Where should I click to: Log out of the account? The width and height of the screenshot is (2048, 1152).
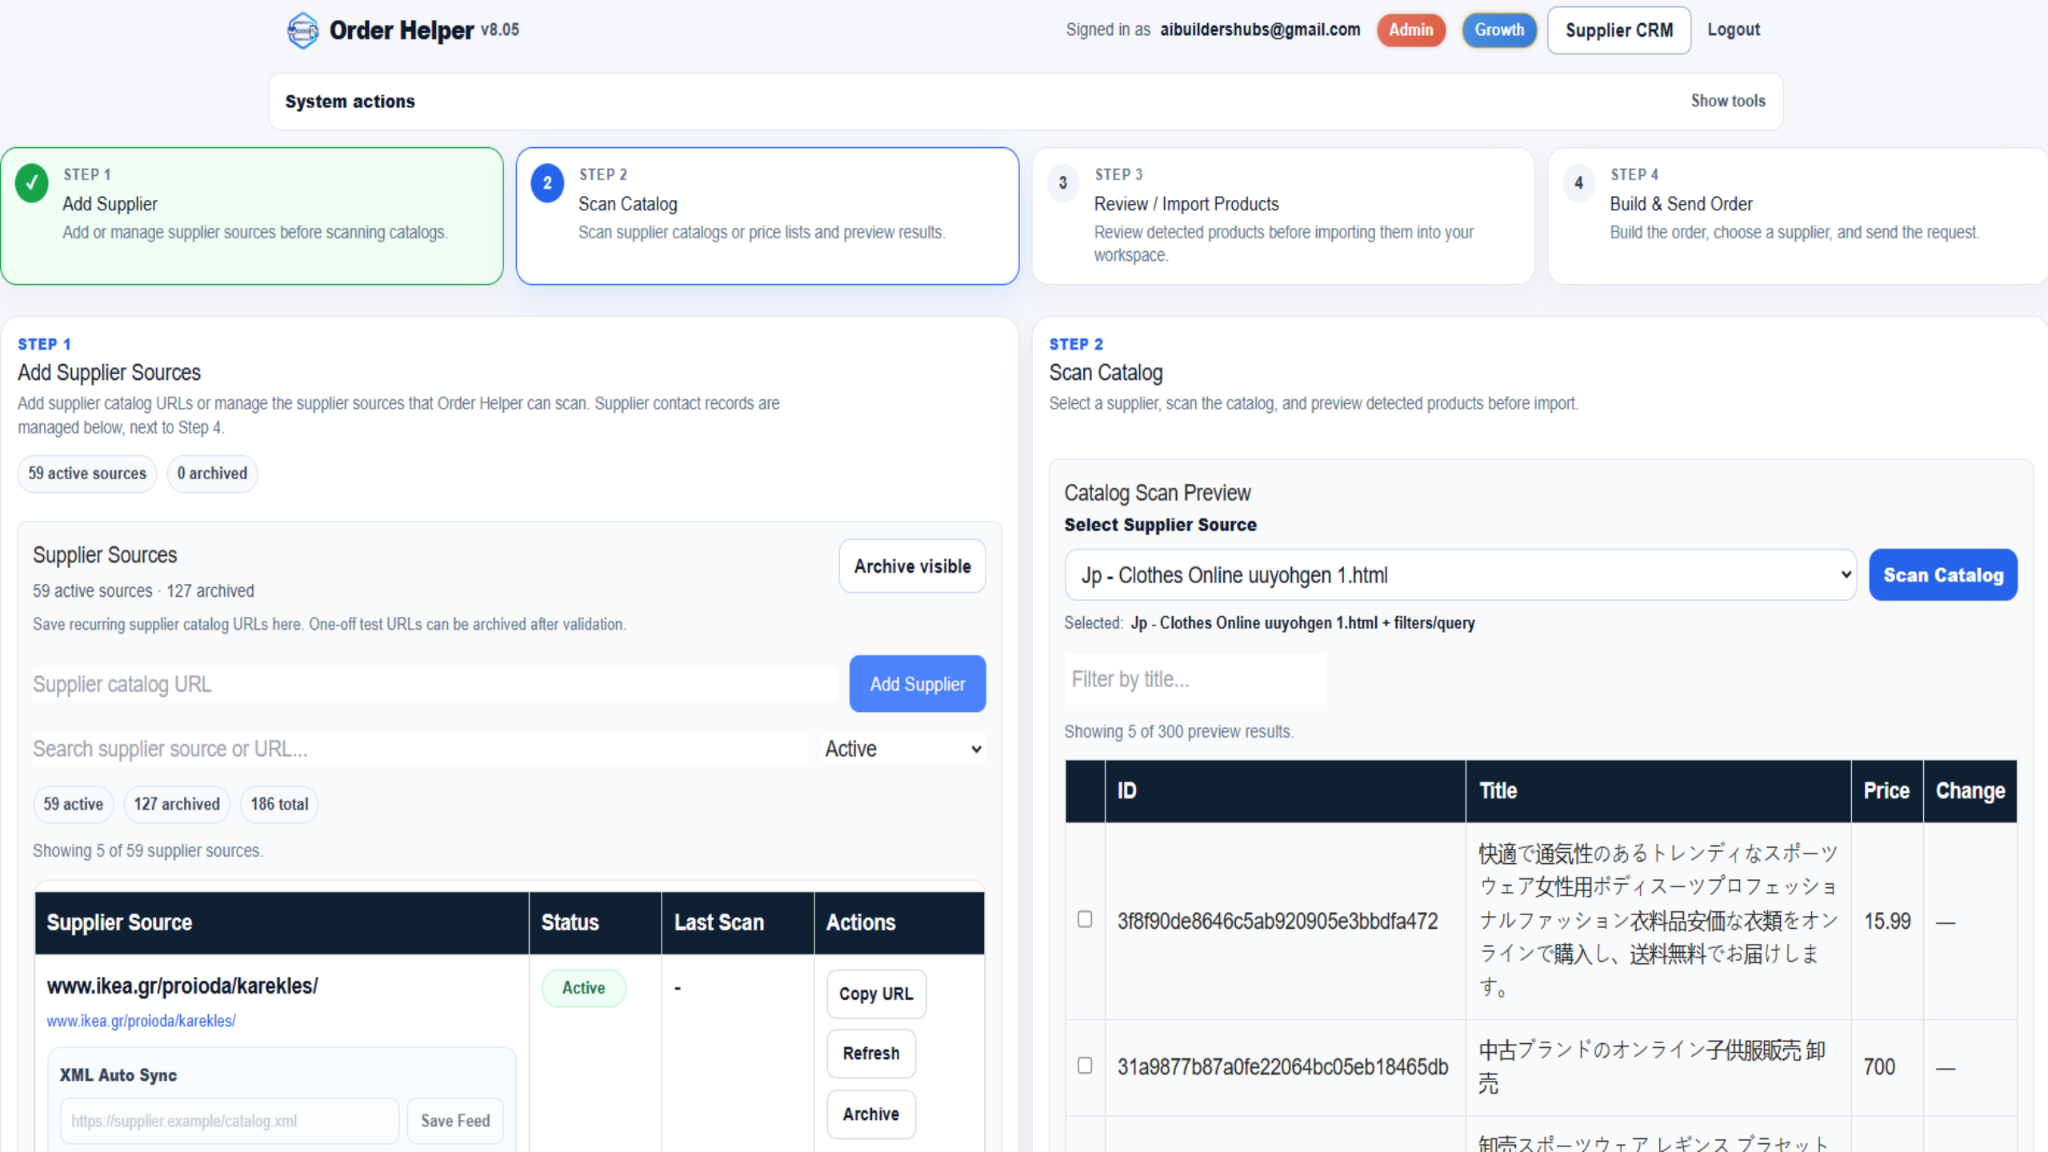pyautogui.click(x=1733, y=30)
